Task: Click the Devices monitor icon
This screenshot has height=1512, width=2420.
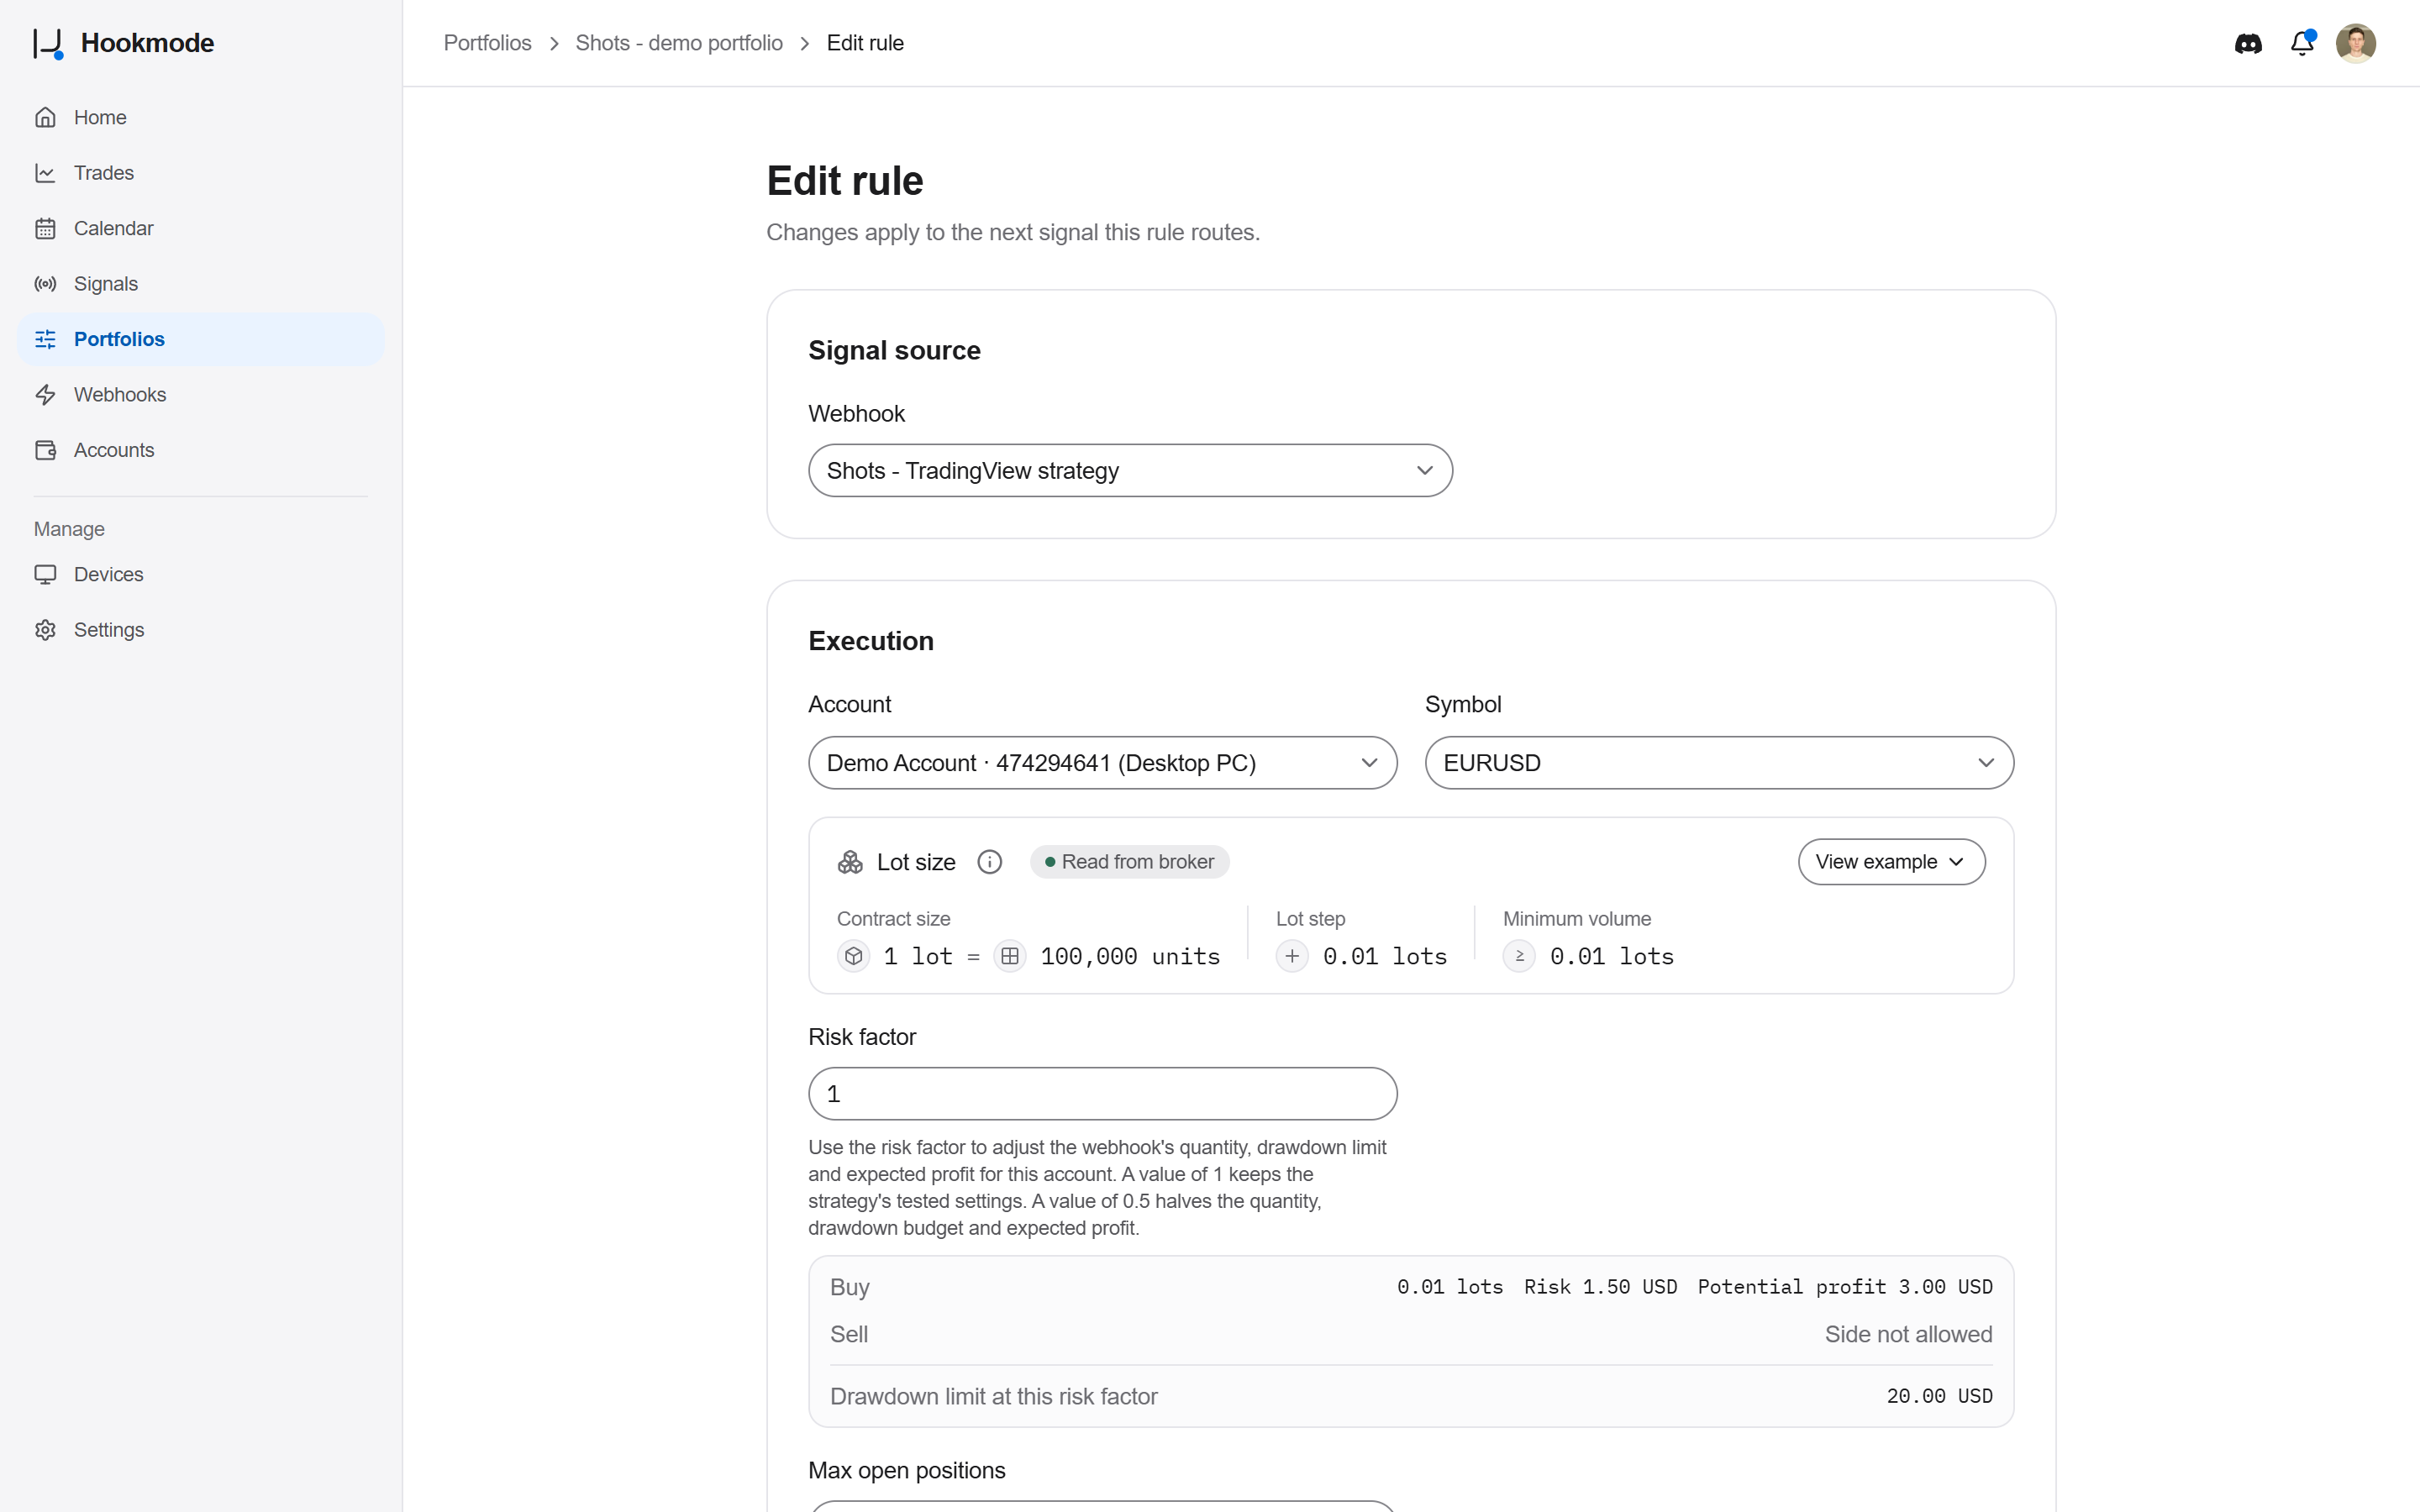Action: pos(45,574)
